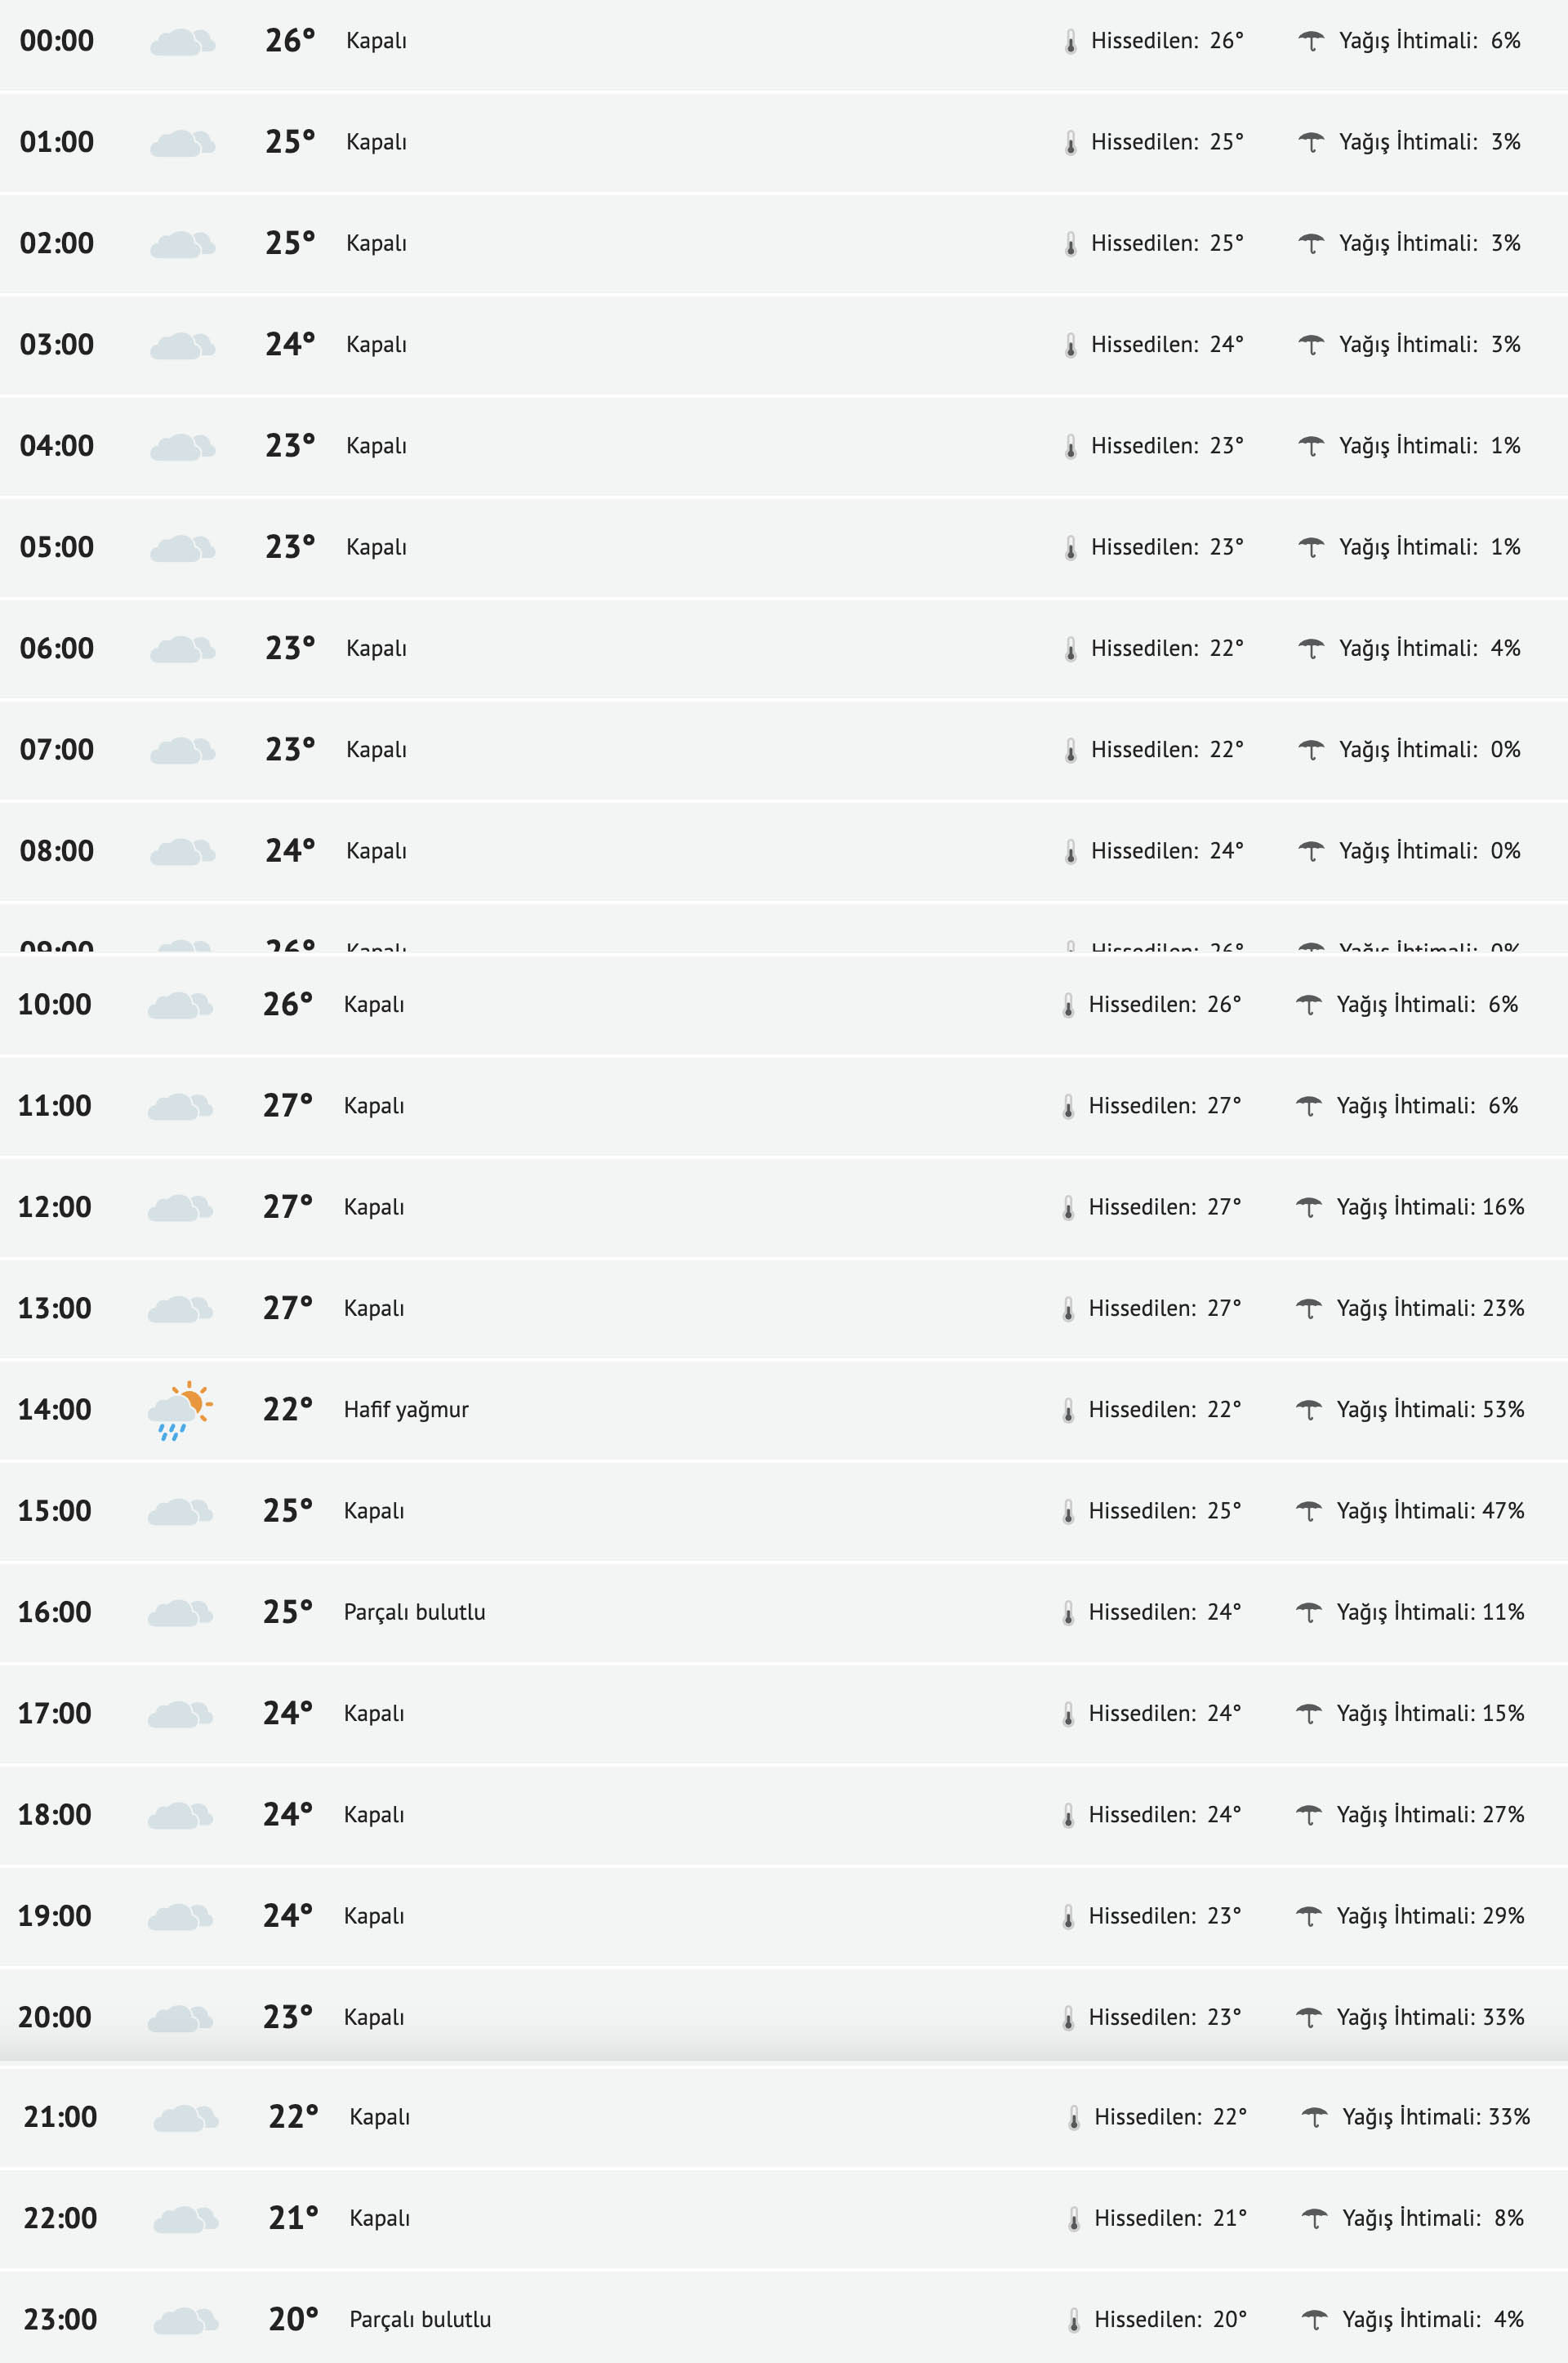
Task: Click the thermometer icon in the 22:00 row
Action: tap(1074, 2219)
